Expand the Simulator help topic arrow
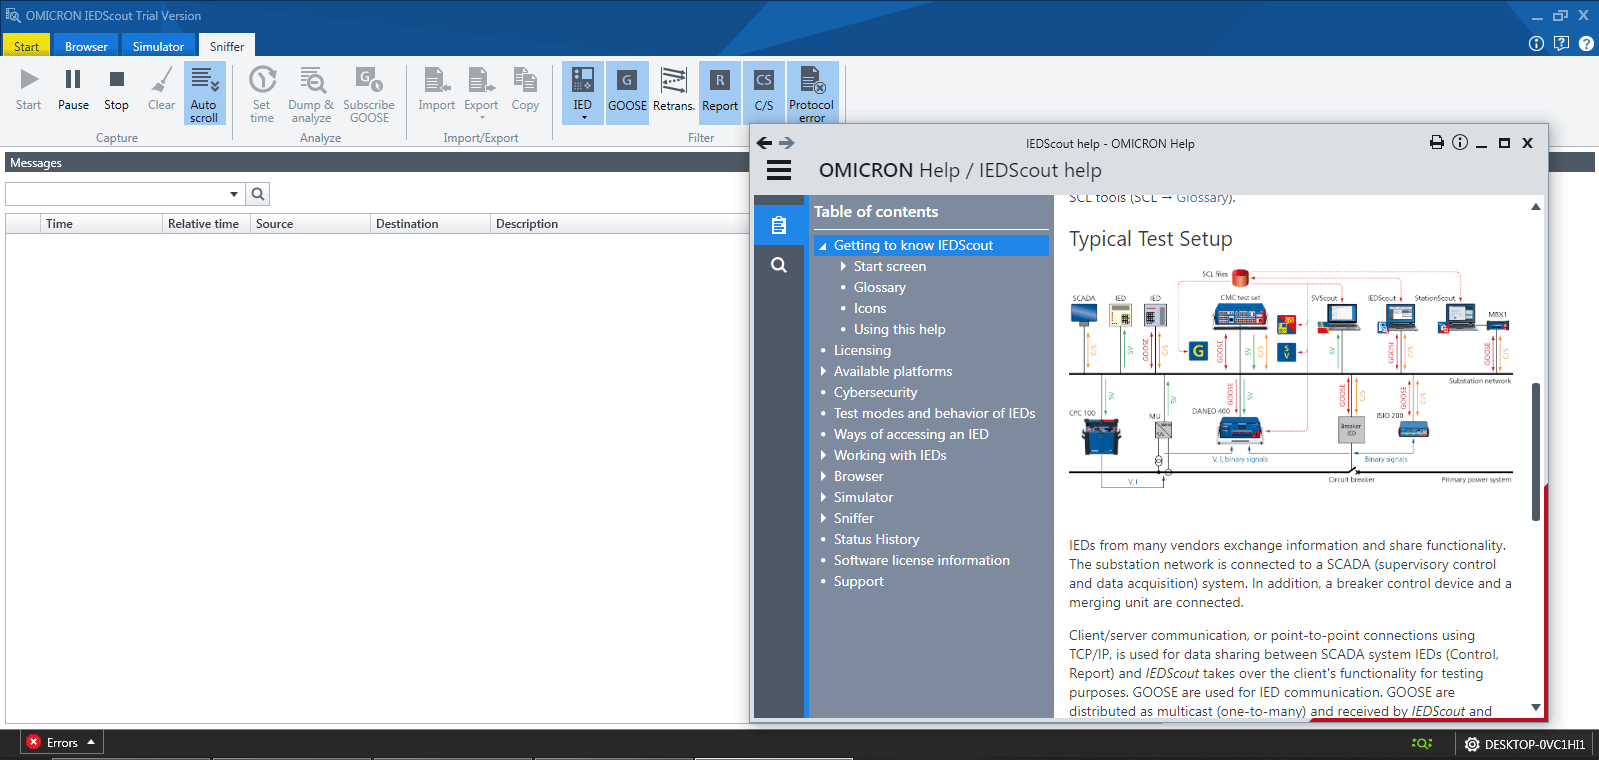This screenshot has width=1599, height=761. point(823,497)
